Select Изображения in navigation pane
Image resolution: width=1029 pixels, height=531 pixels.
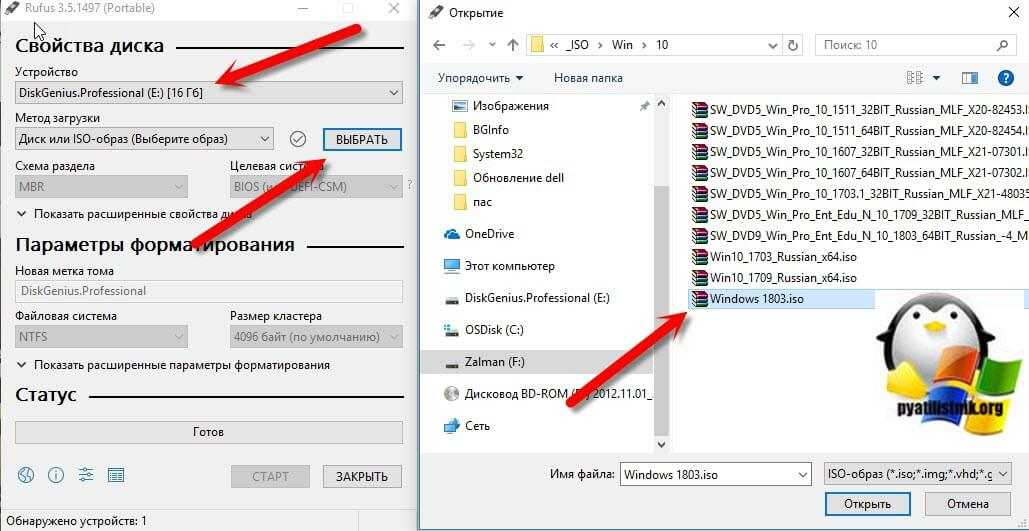click(x=511, y=106)
